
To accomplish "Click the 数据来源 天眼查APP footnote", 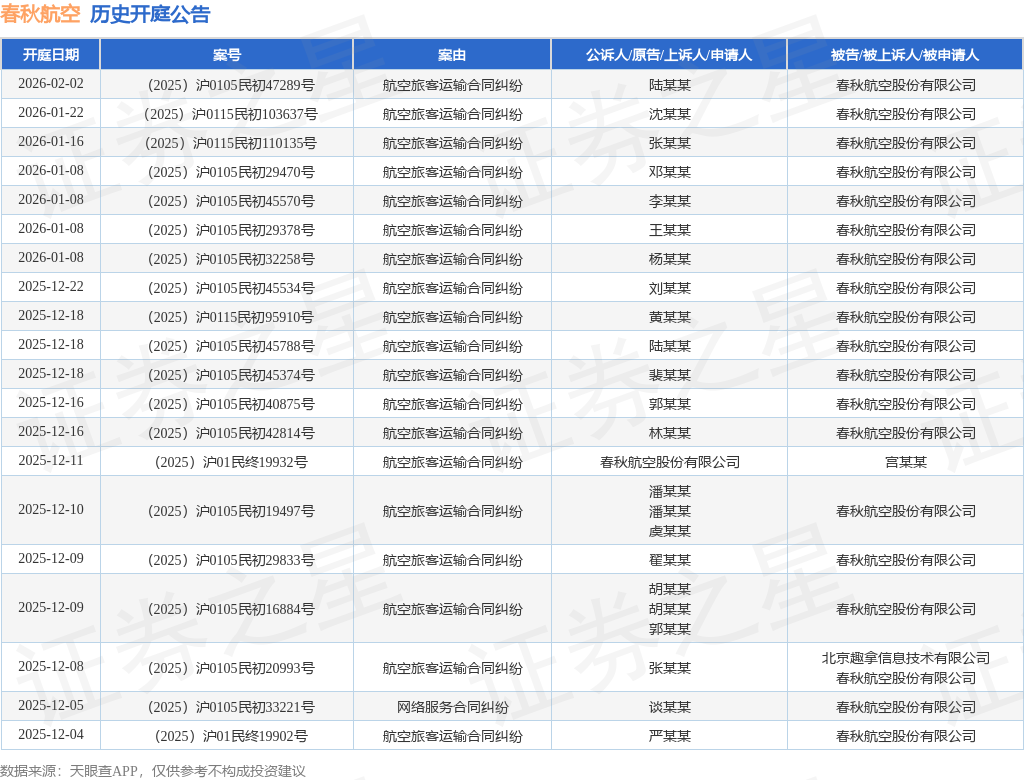I will 153,771.
